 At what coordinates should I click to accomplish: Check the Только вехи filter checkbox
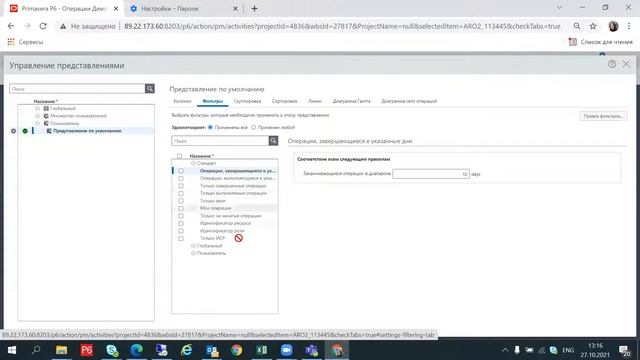click(x=181, y=201)
